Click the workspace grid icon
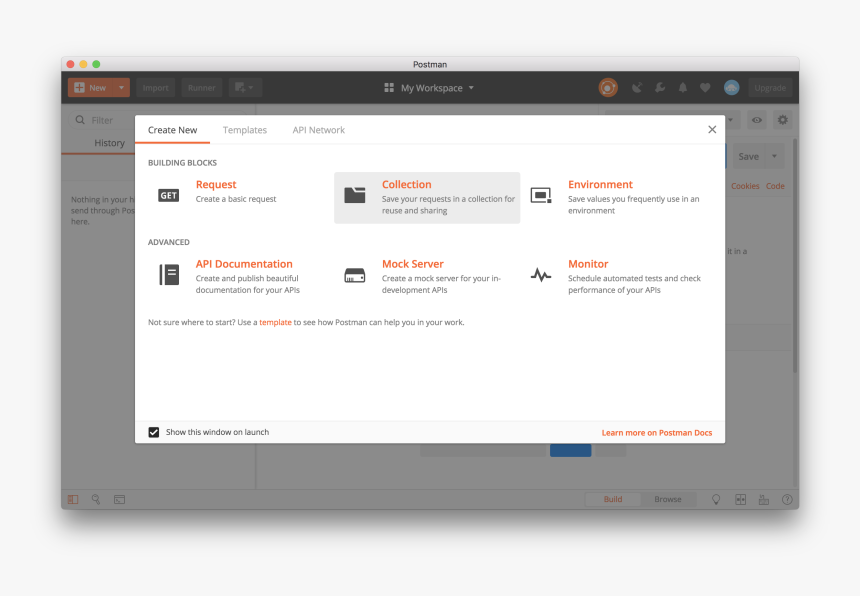Viewport: 860px width, 596px height. tap(389, 88)
